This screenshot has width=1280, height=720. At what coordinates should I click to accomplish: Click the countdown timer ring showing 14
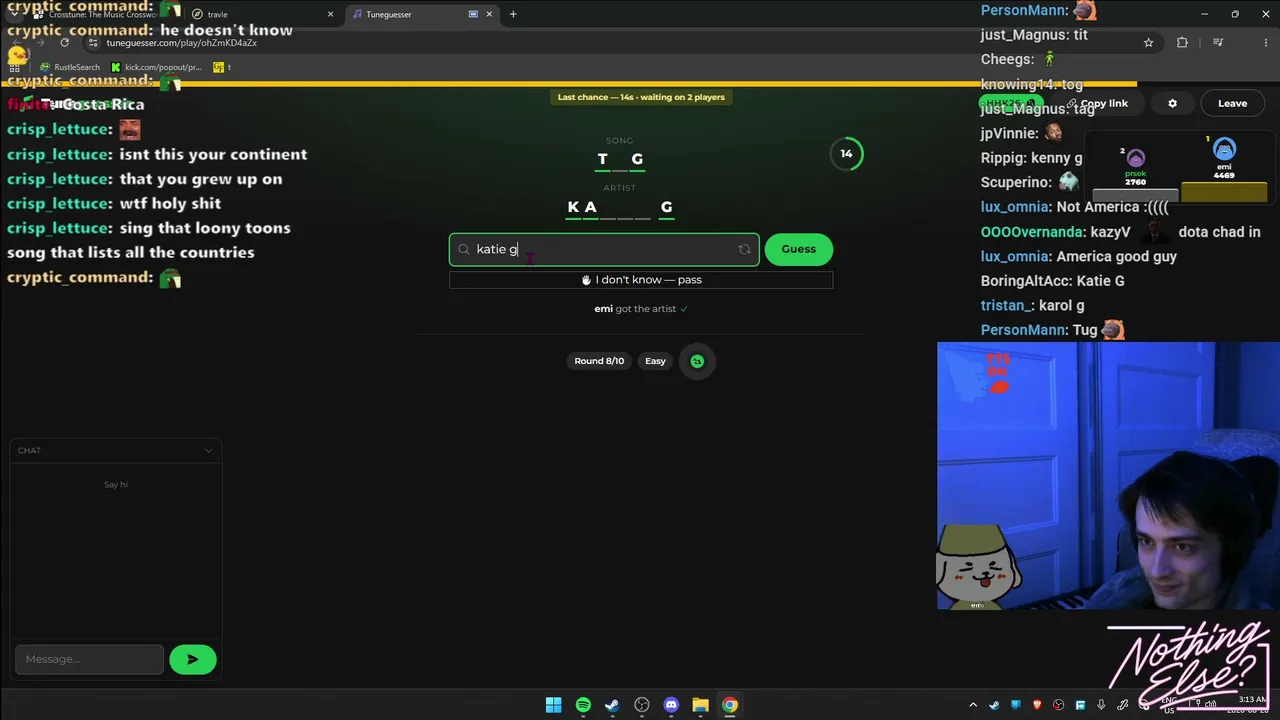(x=846, y=153)
